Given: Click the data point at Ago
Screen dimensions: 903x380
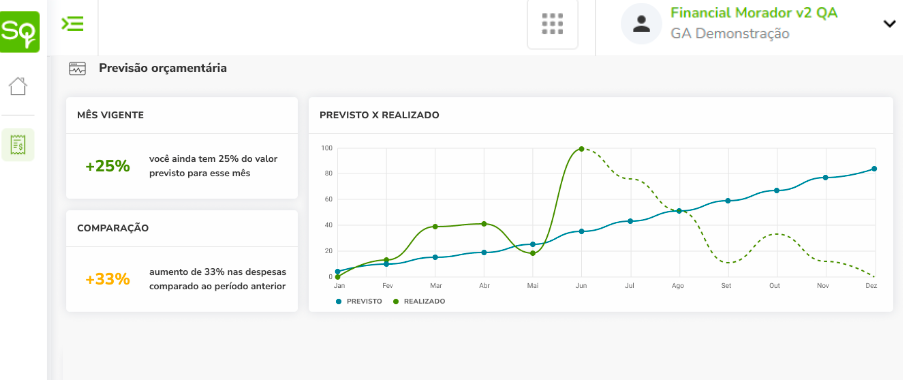Looking at the screenshot, I should pyautogui.click(x=679, y=211).
